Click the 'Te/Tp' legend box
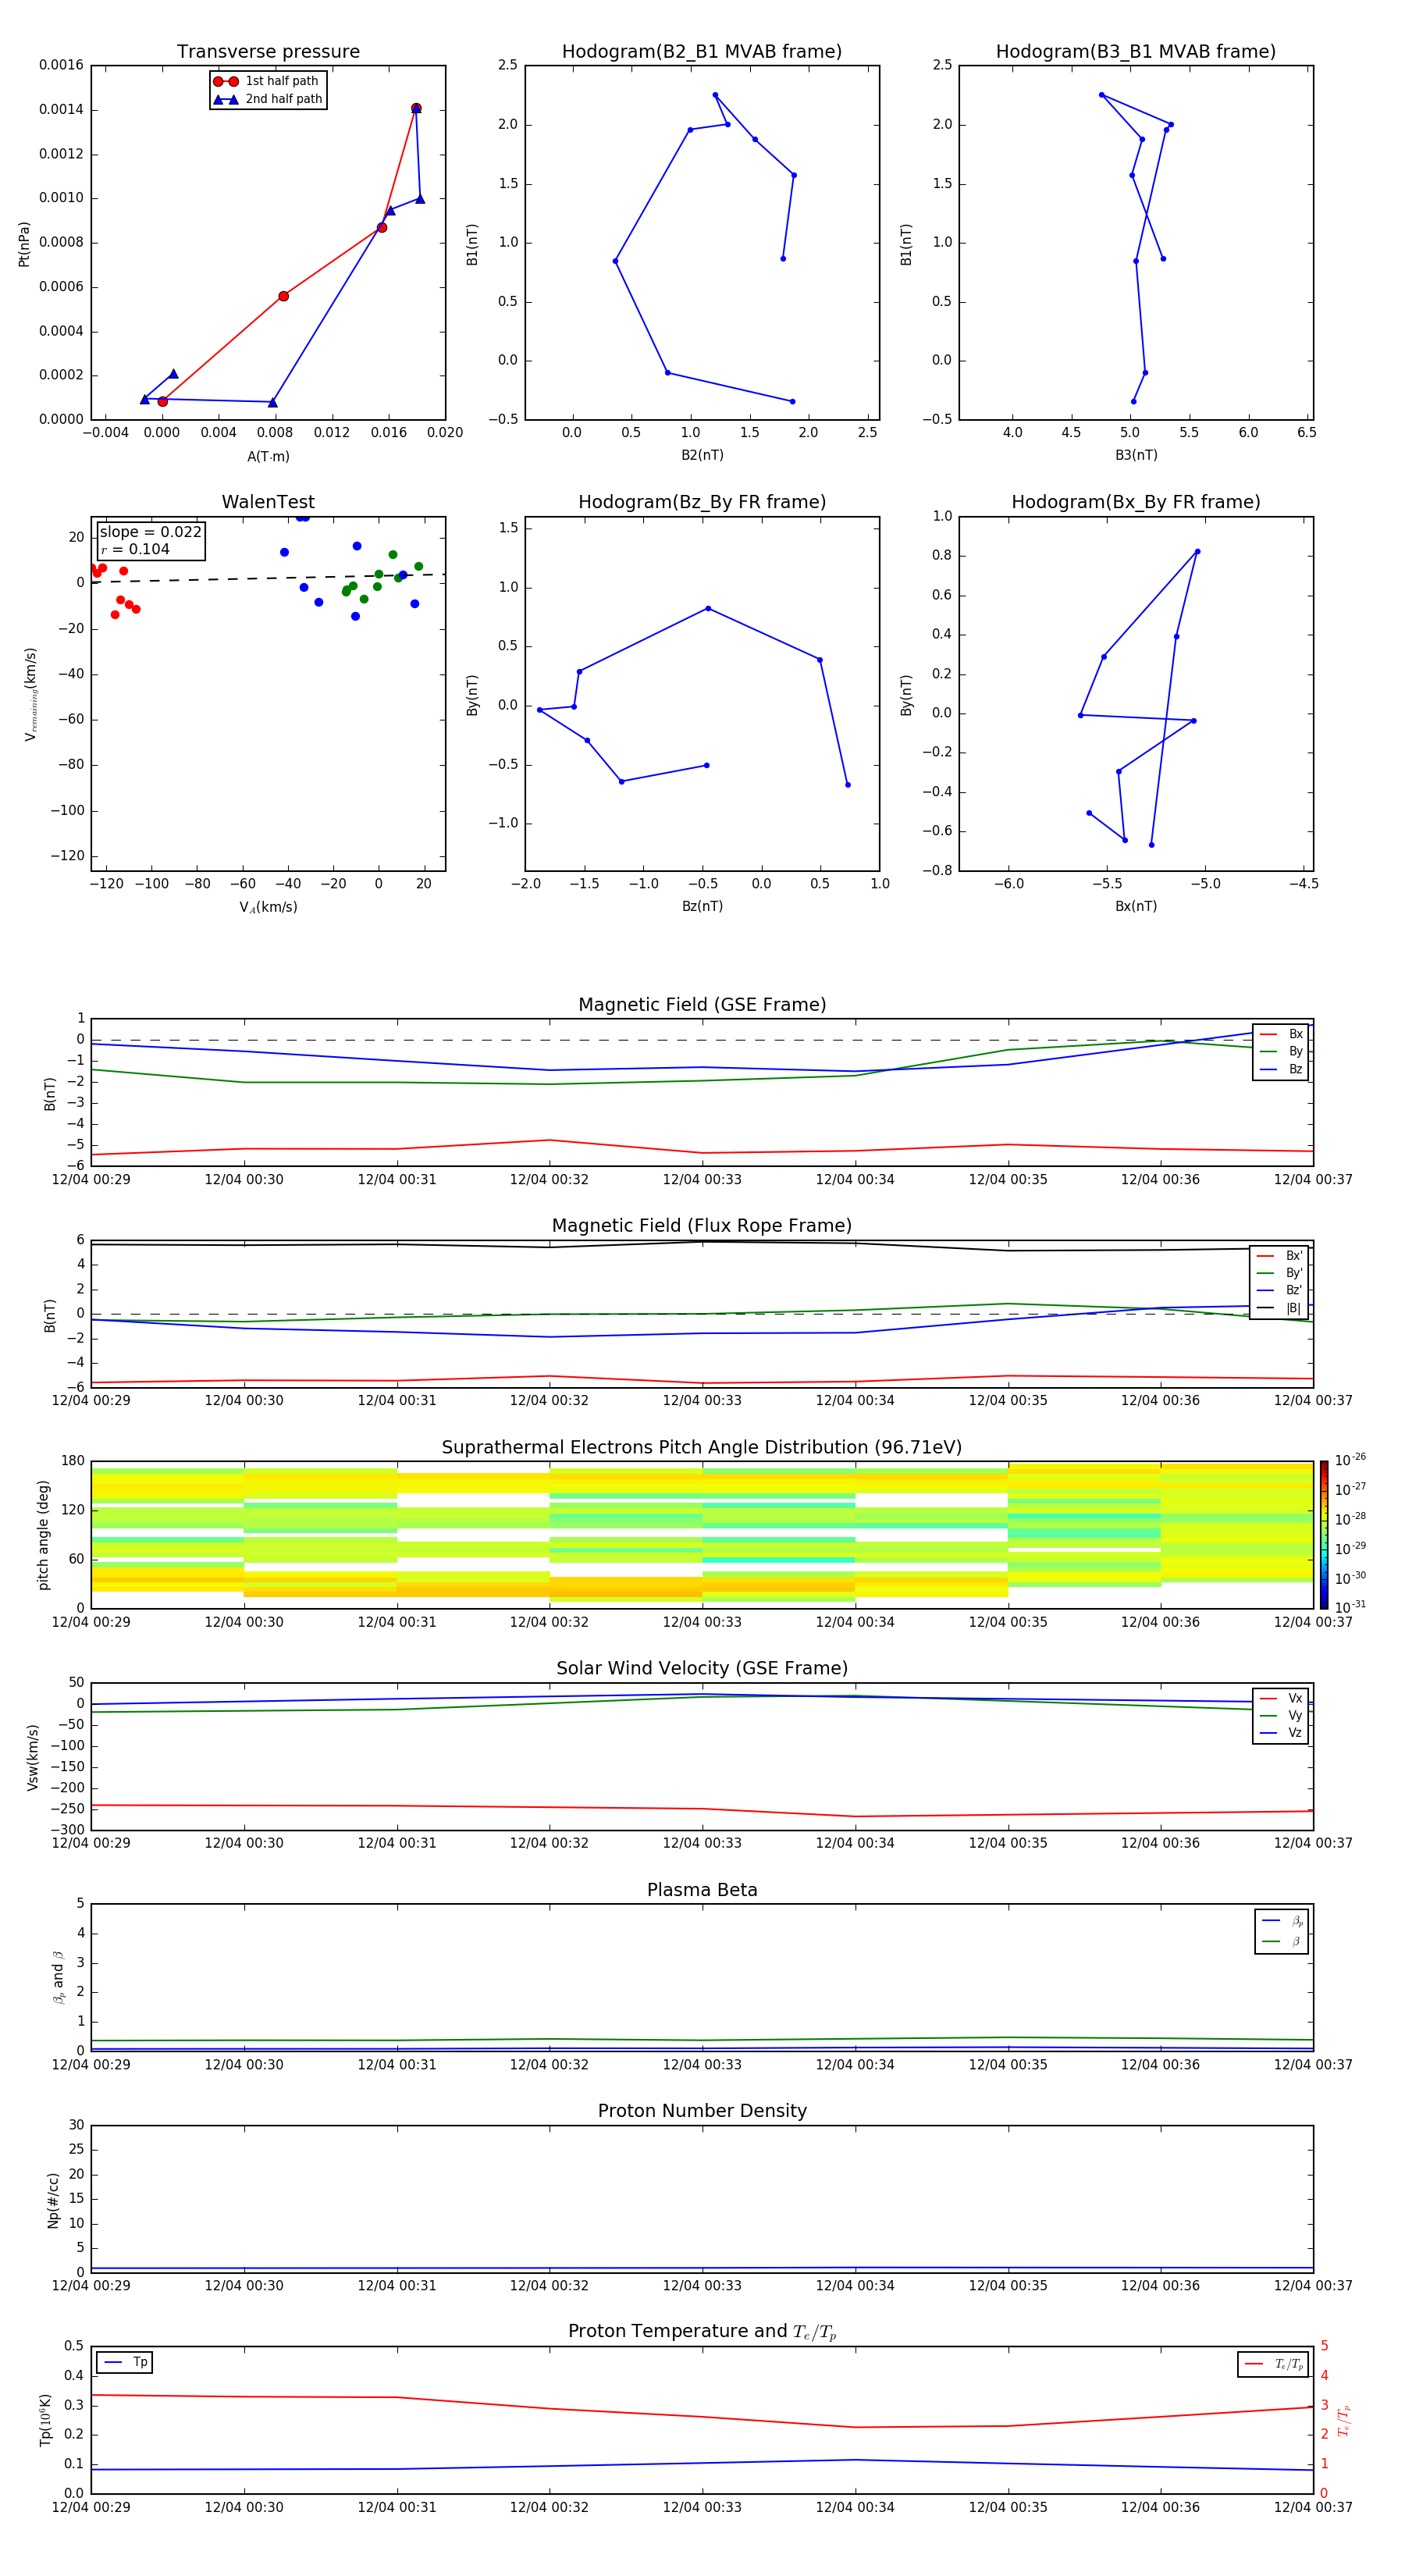 [x=1273, y=2364]
